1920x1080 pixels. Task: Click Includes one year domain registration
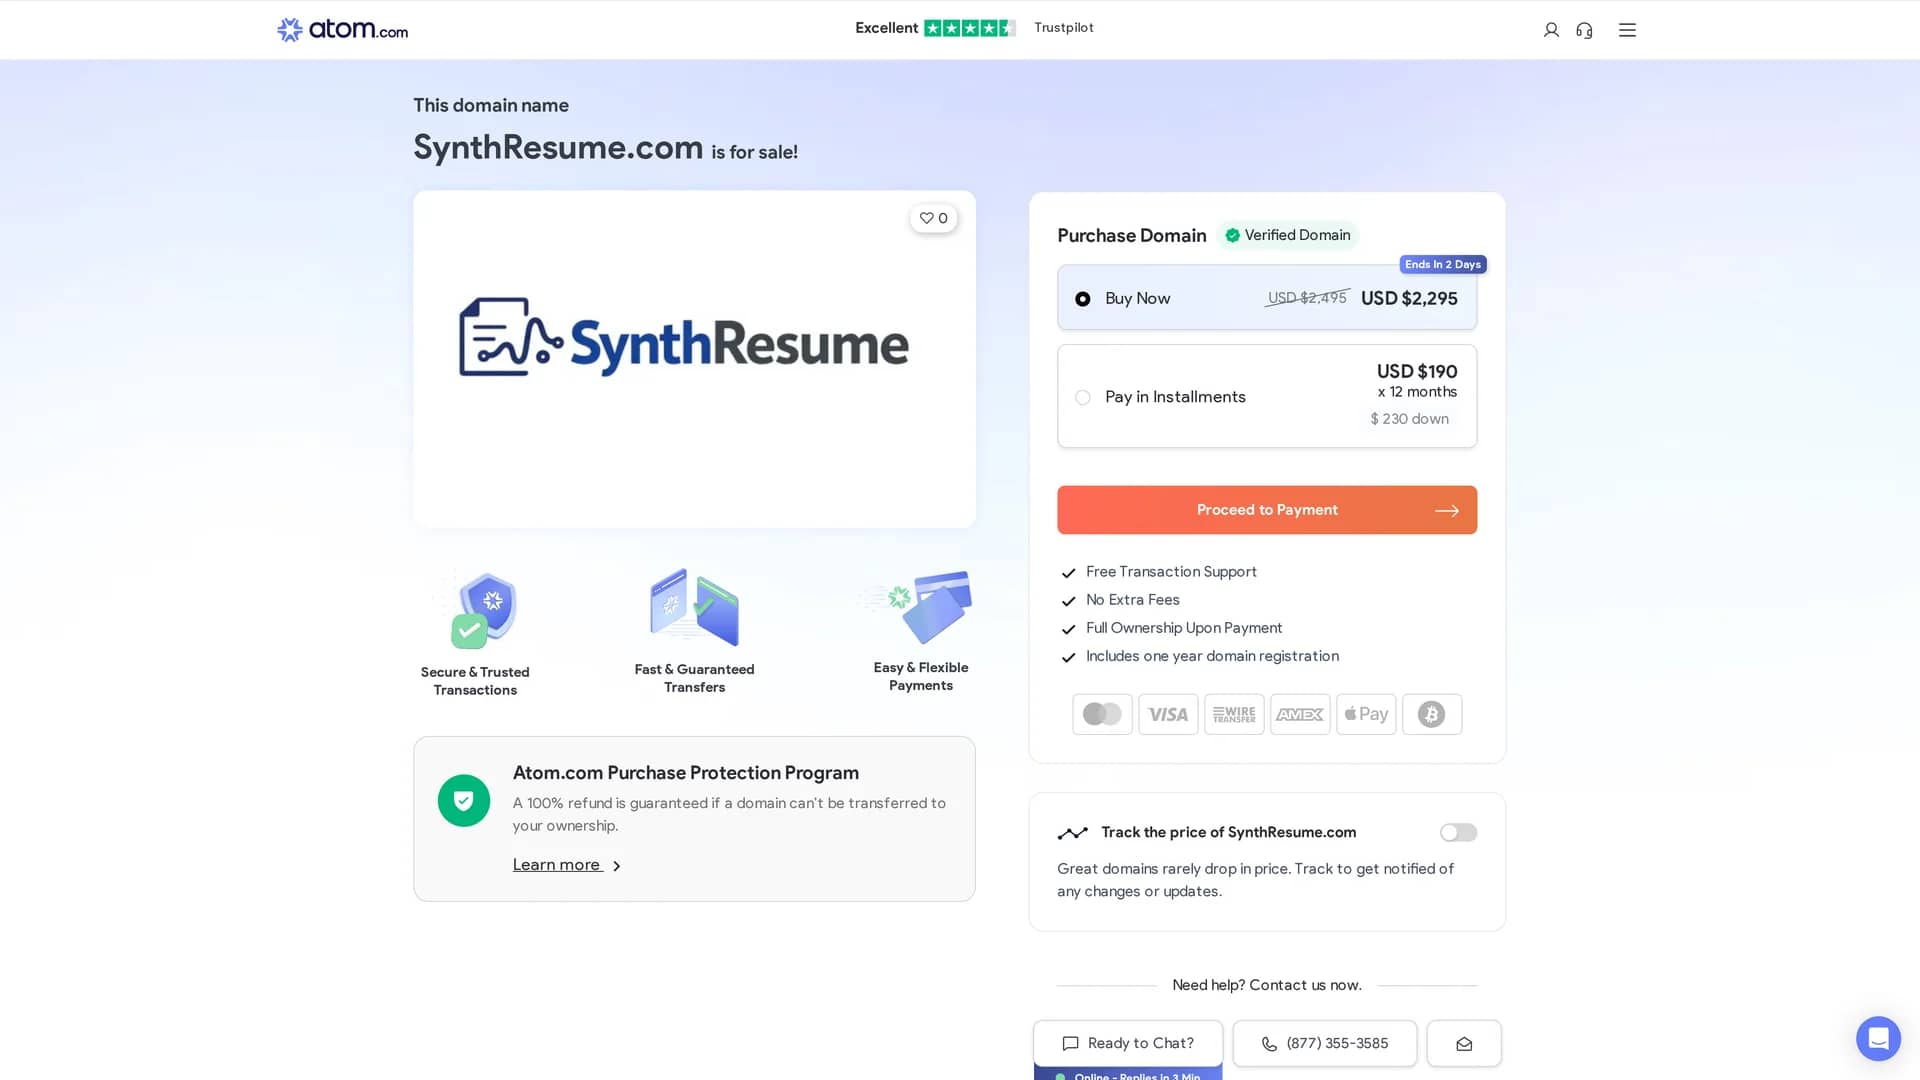point(1212,656)
